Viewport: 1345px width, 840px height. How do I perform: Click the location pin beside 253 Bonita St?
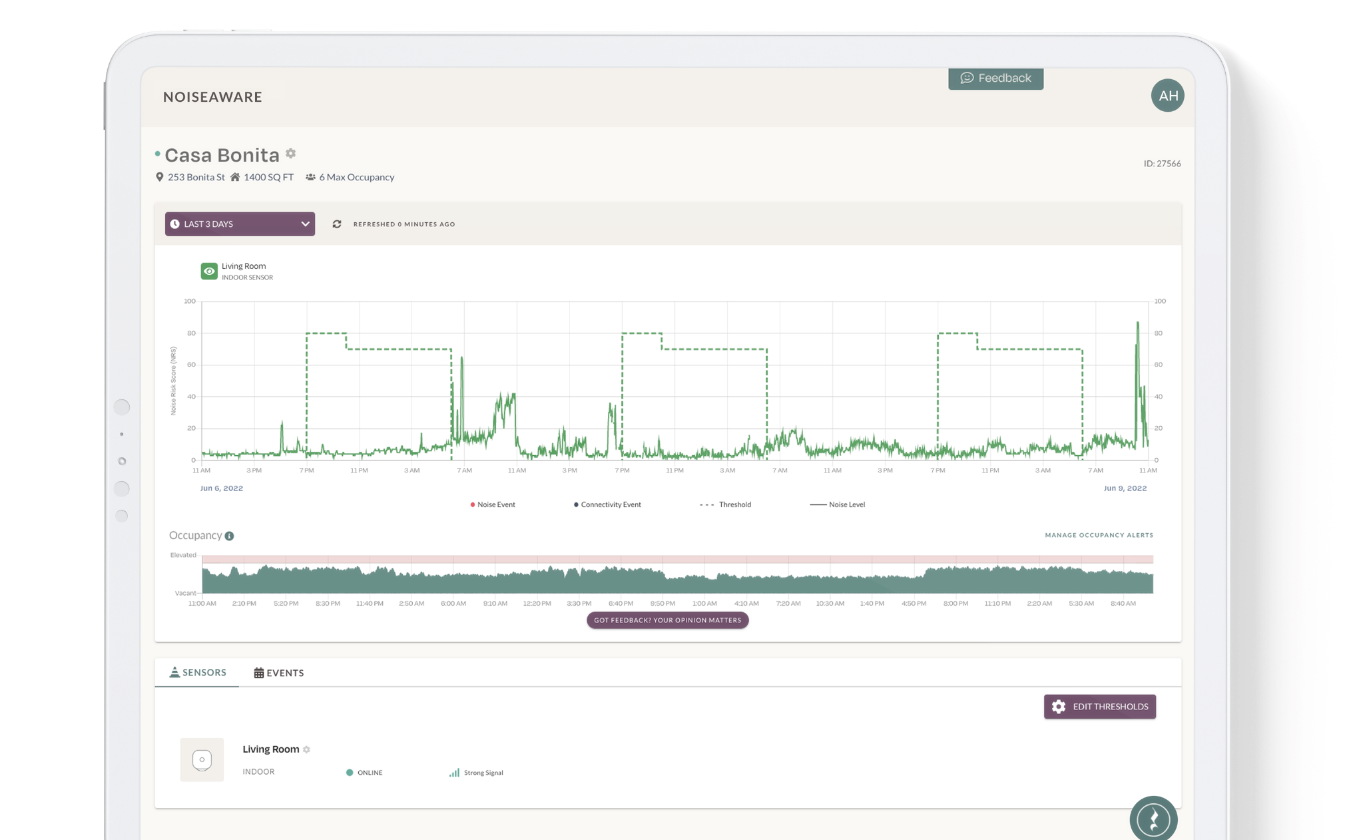tap(160, 177)
